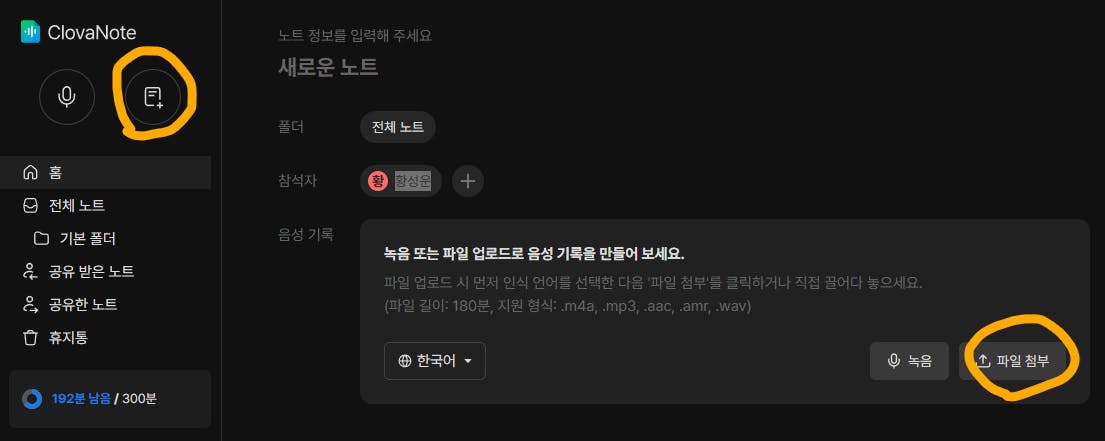Click the 녹음 record button

tap(910, 361)
